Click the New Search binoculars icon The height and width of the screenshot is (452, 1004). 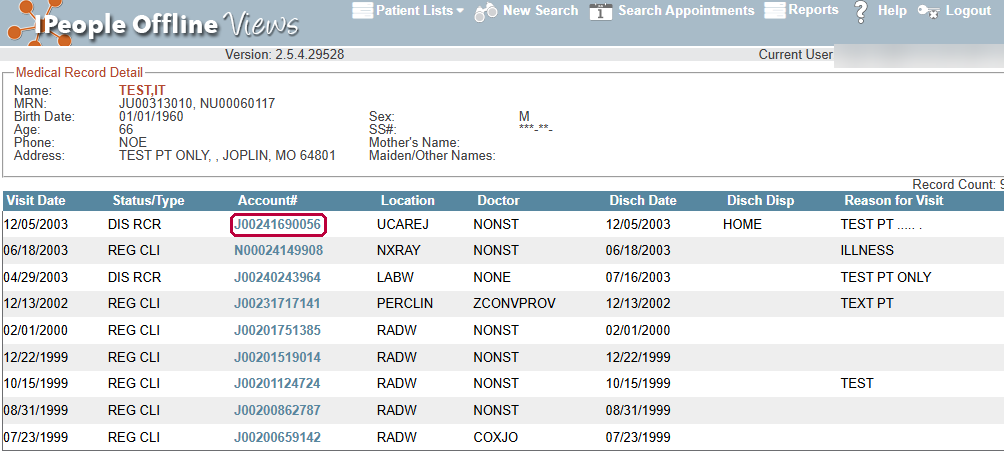click(486, 12)
